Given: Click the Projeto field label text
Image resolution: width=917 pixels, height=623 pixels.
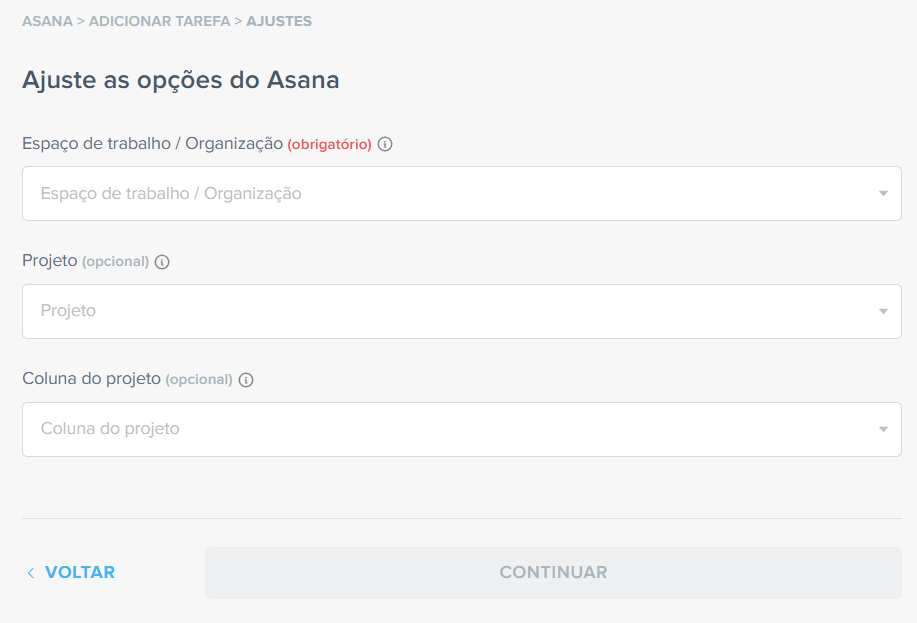Looking at the screenshot, I should tap(50, 261).
